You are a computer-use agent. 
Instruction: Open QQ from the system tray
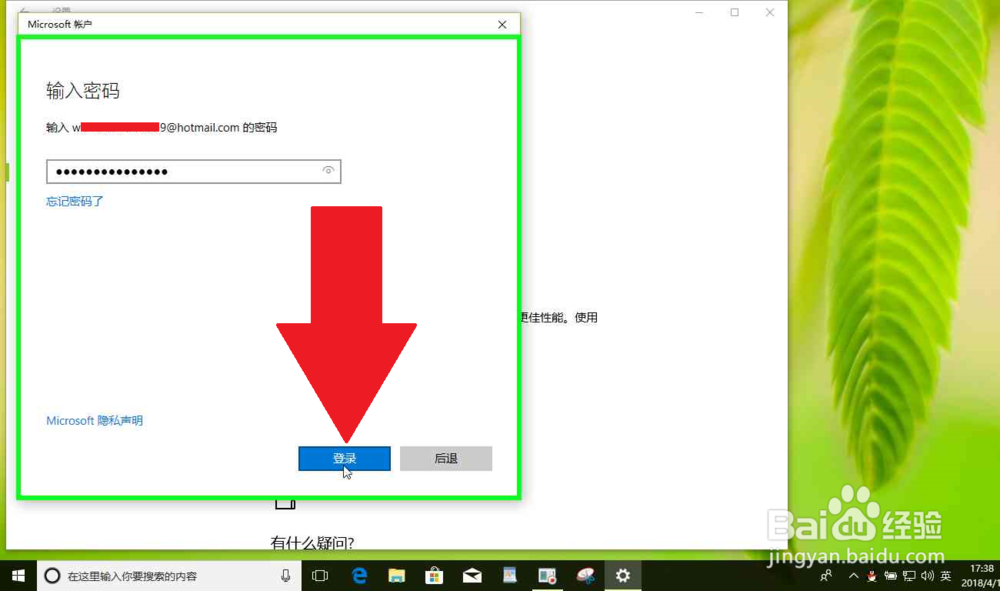pyautogui.click(x=871, y=576)
